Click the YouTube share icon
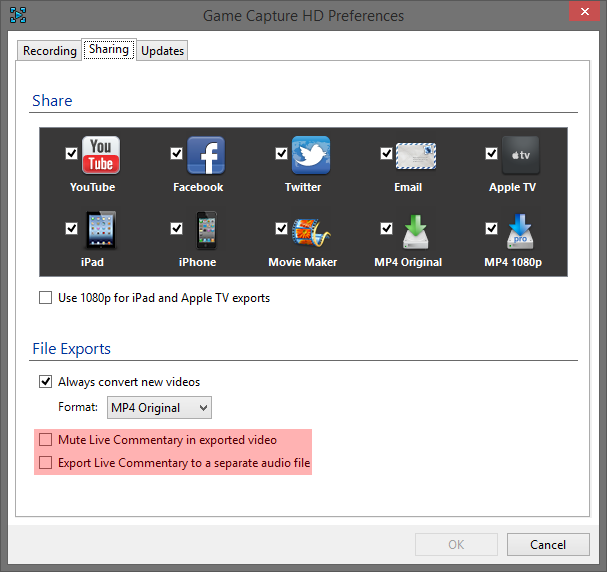Screen dimensions: 607x572 tap(100, 156)
